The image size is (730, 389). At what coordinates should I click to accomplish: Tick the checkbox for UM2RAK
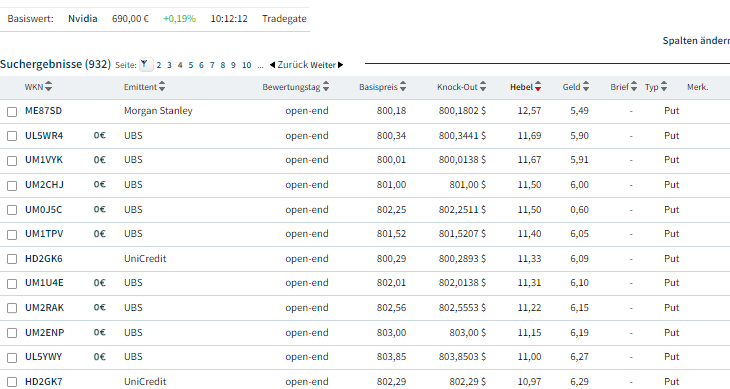point(12,309)
